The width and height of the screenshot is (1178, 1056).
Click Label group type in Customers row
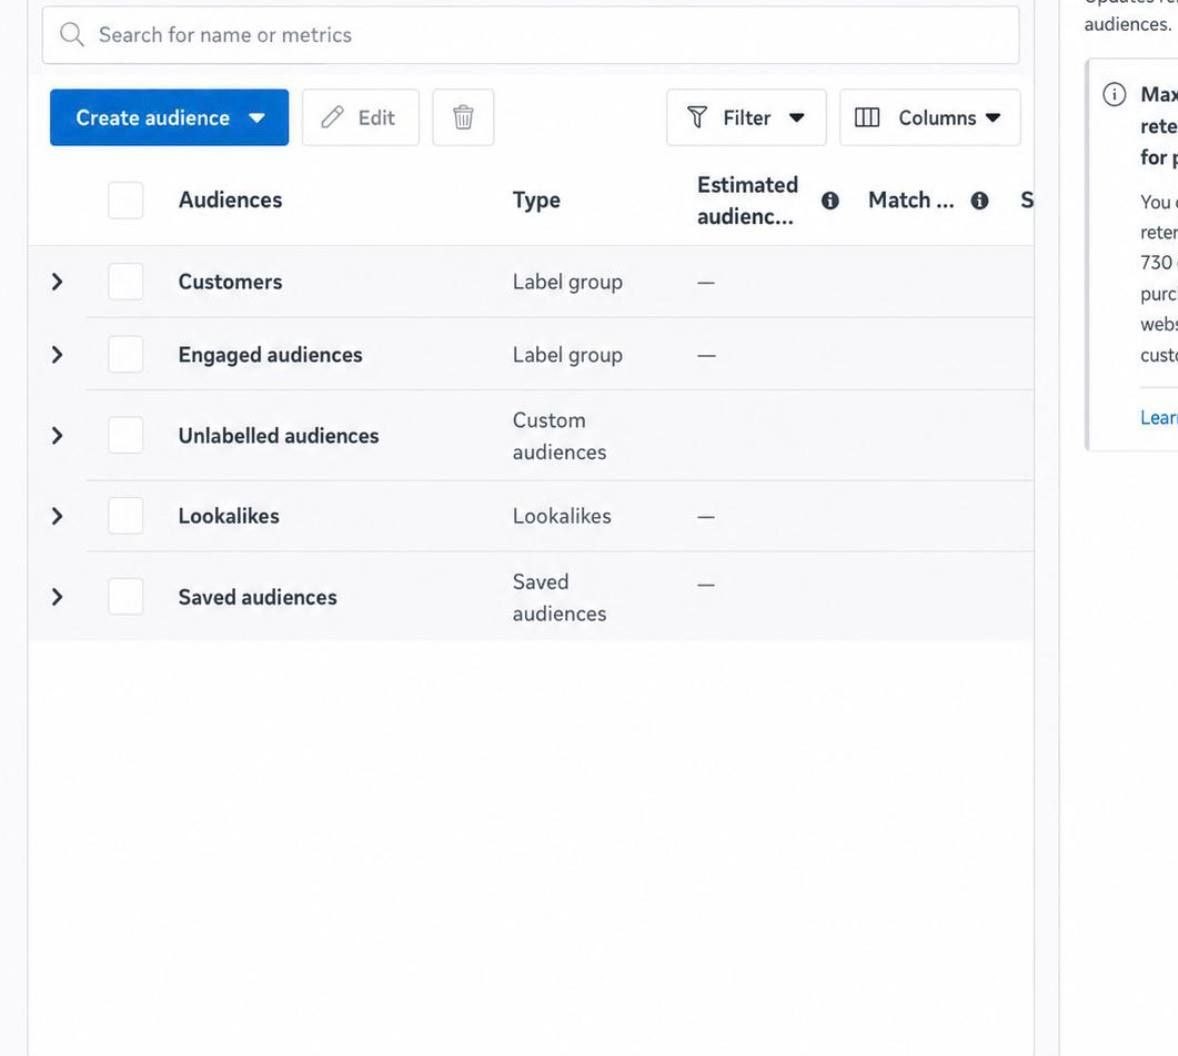[x=567, y=282]
